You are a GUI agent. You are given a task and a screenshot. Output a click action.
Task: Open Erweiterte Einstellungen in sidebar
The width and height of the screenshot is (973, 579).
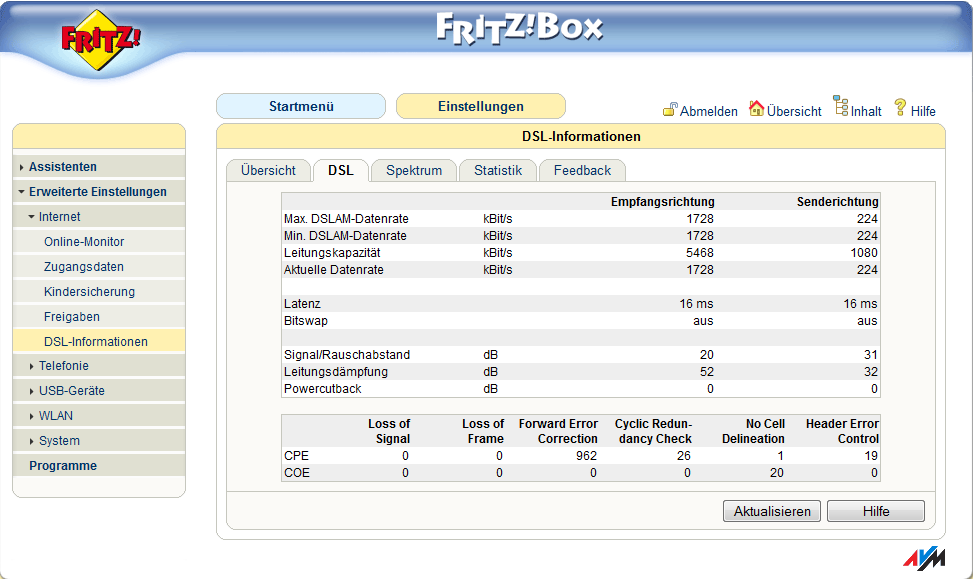[98, 192]
